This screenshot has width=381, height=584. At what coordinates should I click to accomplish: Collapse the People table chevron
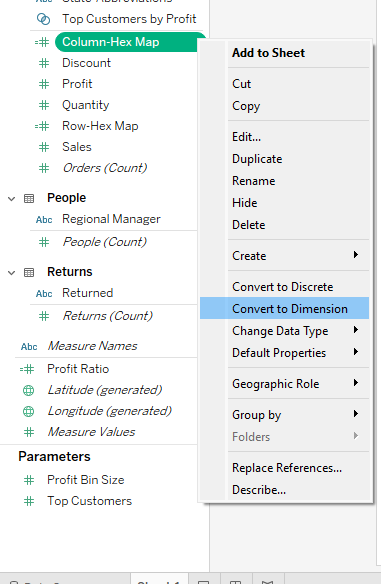pyautogui.click(x=12, y=199)
